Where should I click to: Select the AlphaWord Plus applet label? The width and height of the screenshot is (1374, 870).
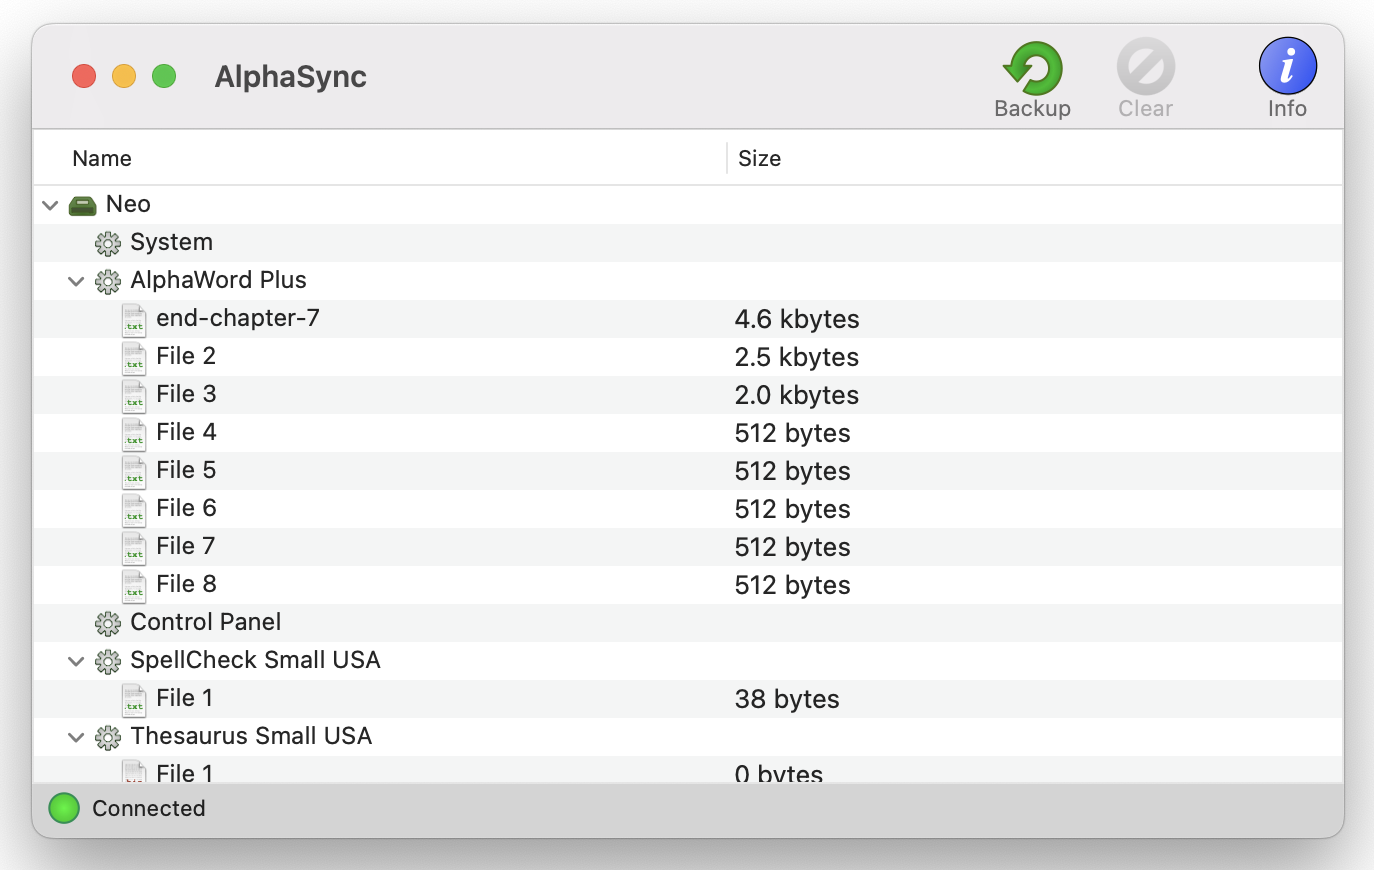[x=218, y=280]
